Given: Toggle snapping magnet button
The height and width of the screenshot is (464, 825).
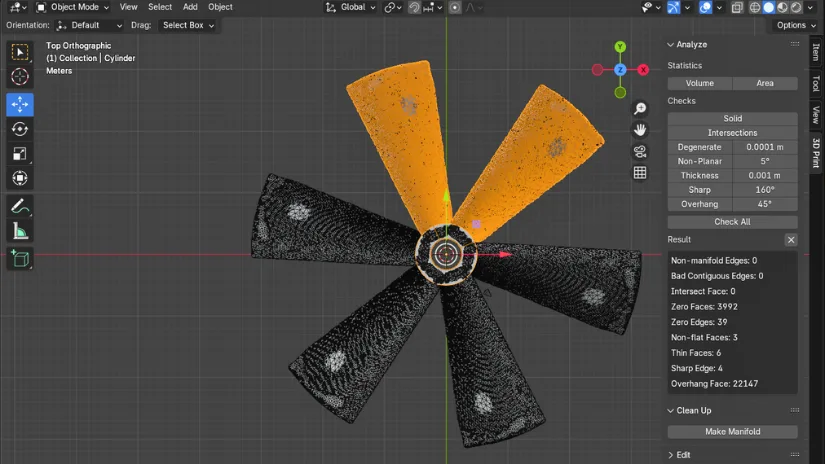Looking at the screenshot, I should 415,7.
